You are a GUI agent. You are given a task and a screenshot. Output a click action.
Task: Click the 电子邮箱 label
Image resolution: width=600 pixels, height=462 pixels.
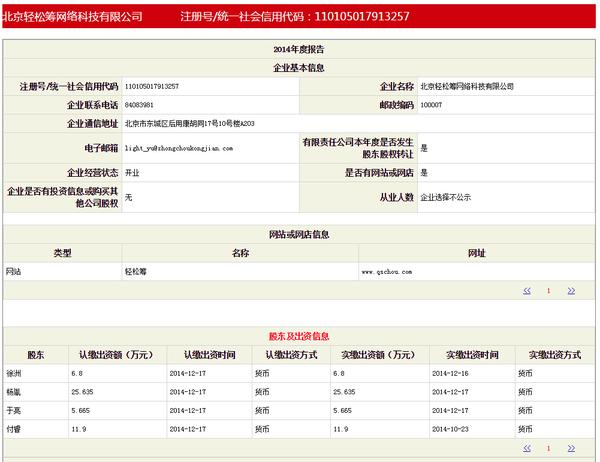coord(101,149)
